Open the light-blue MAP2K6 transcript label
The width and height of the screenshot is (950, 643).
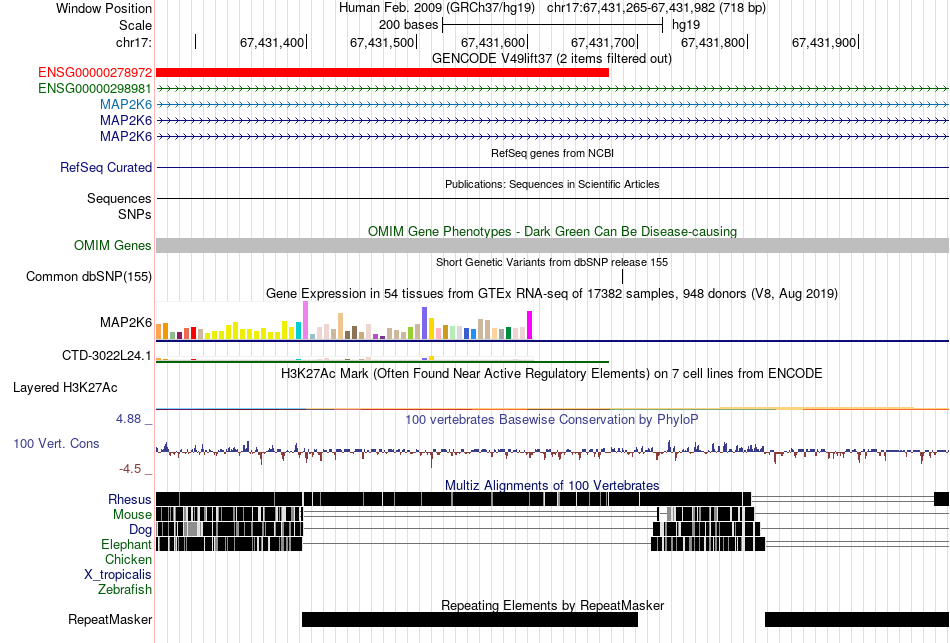[x=126, y=104]
